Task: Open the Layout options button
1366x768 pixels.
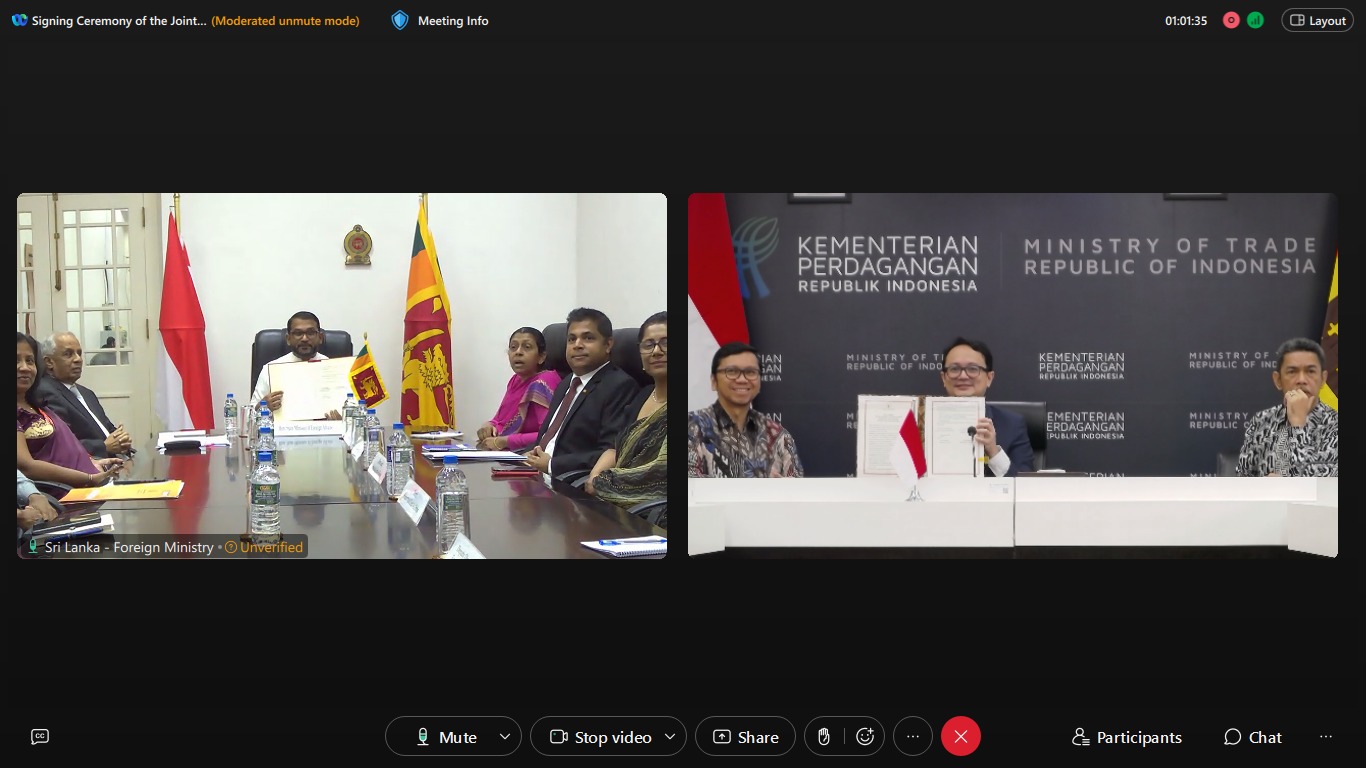Action: 1317,20
